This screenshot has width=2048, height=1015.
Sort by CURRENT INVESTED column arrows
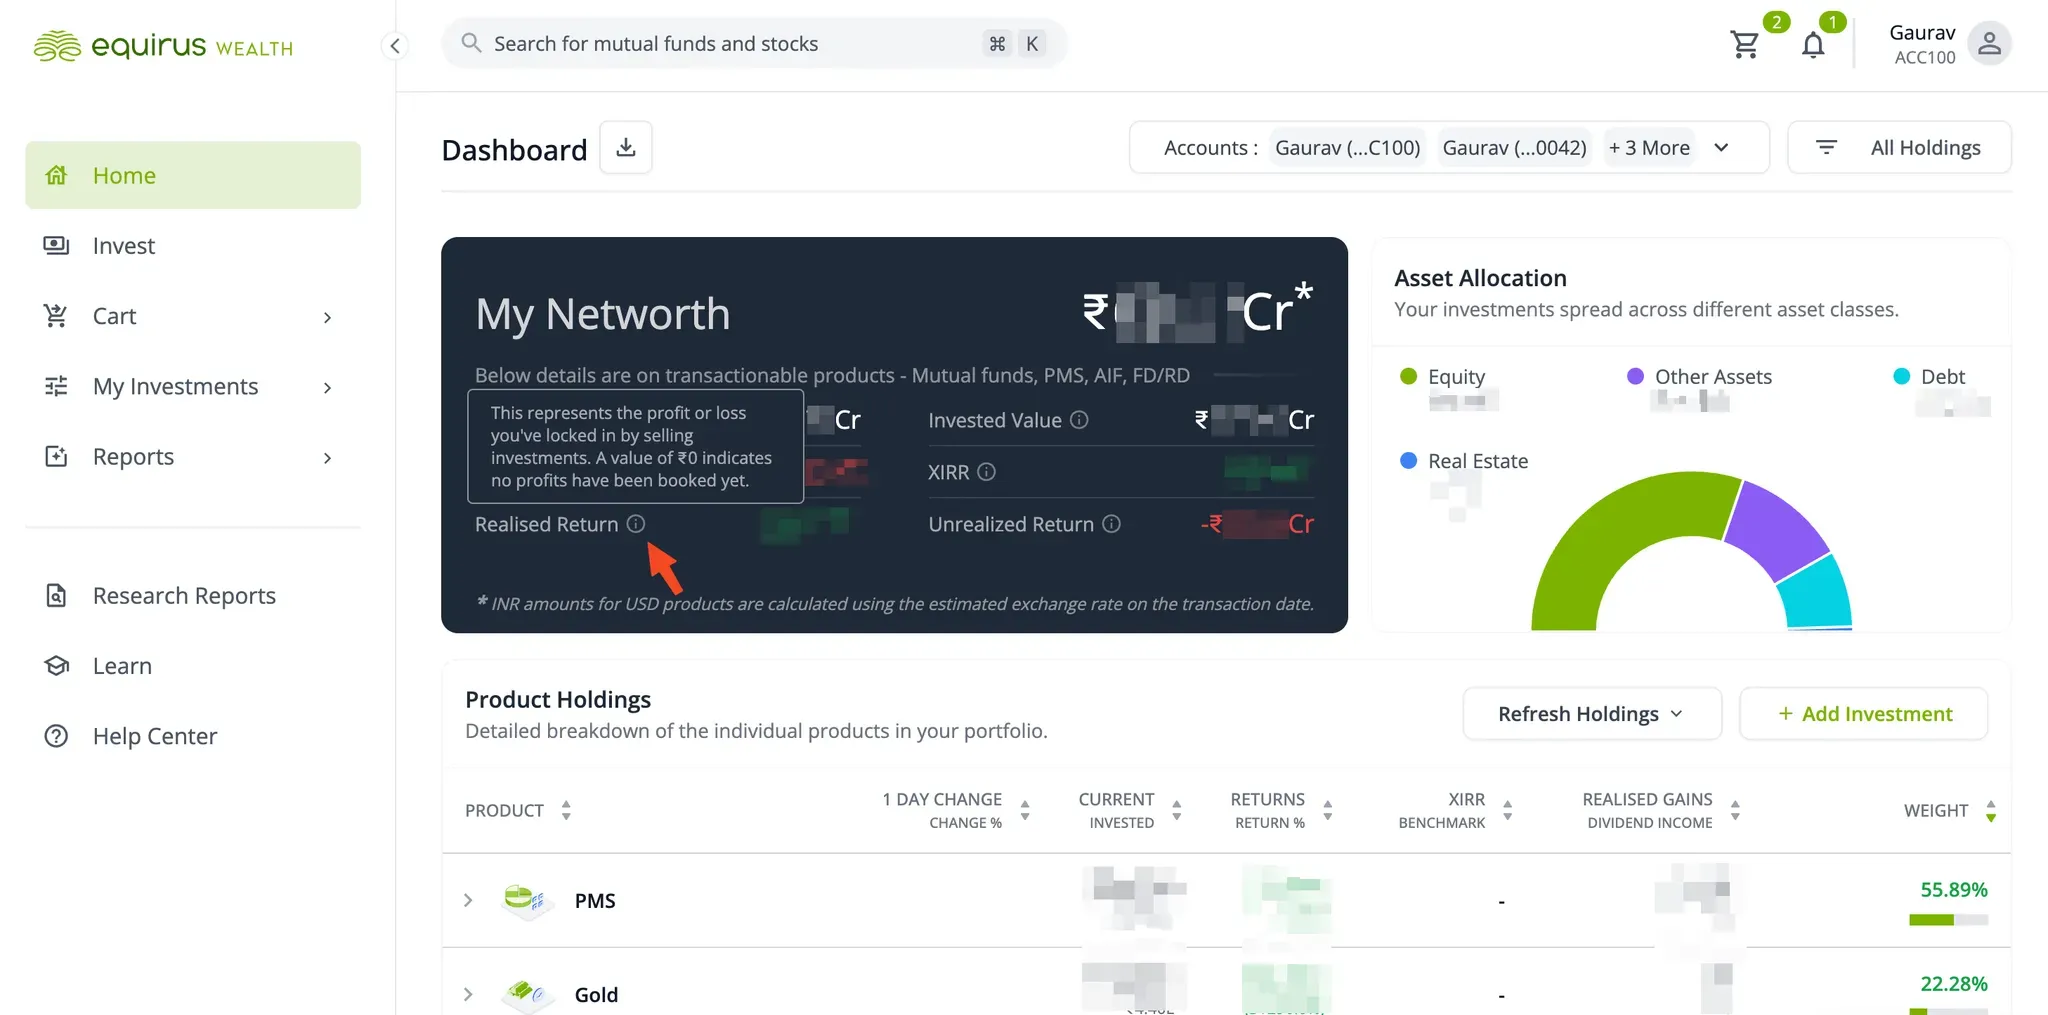pyautogui.click(x=1177, y=810)
